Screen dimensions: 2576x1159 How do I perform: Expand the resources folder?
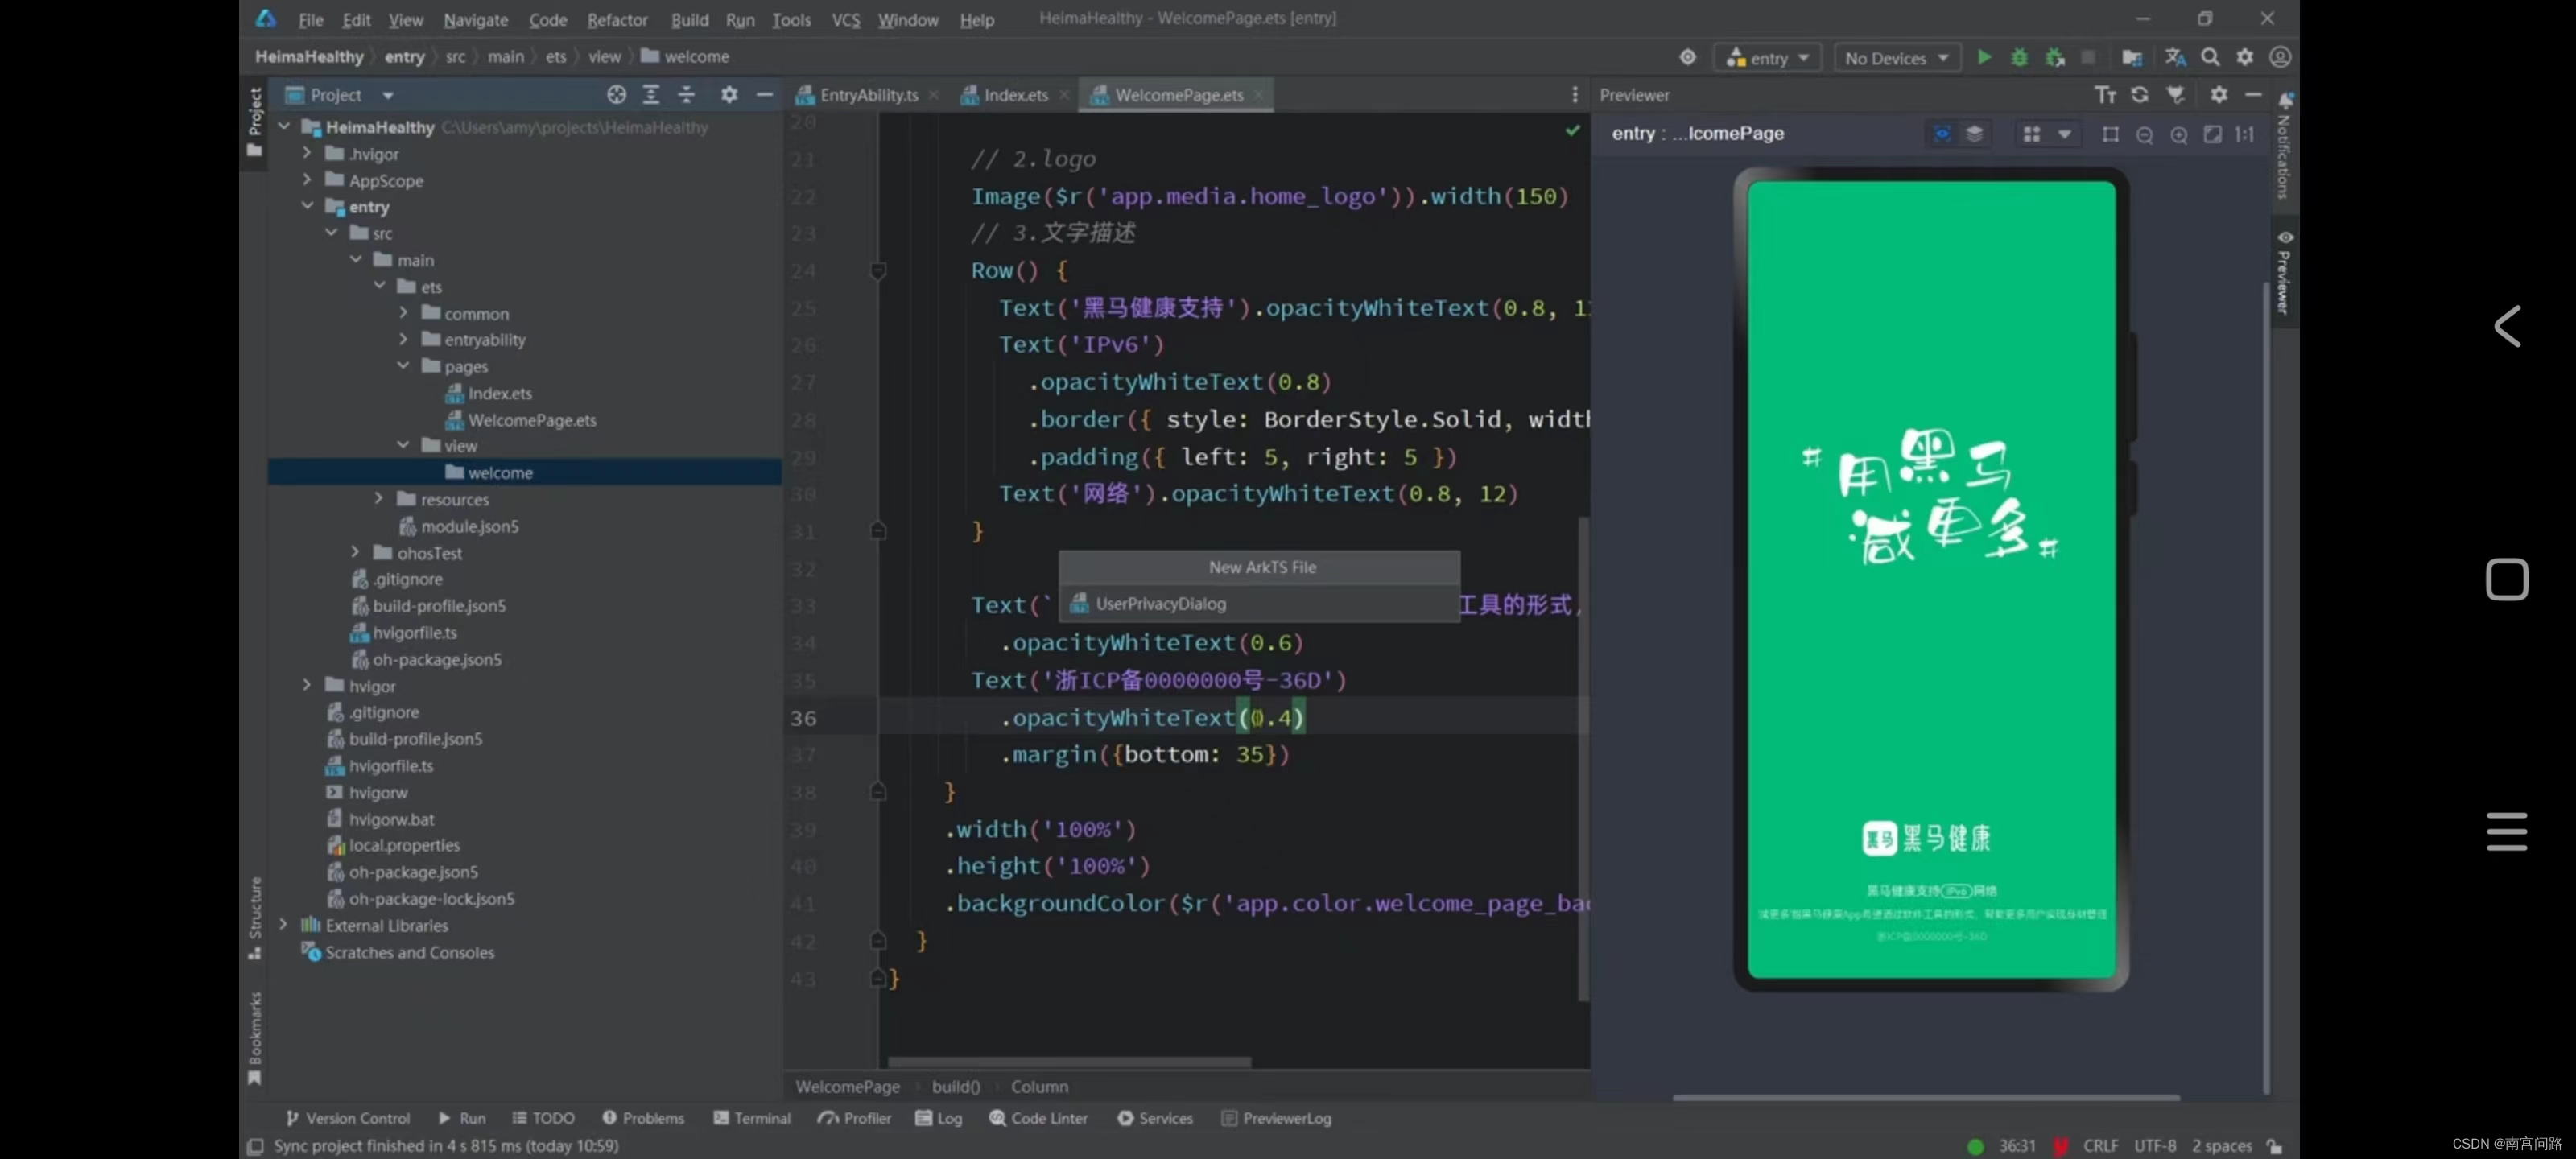(x=379, y=498)
